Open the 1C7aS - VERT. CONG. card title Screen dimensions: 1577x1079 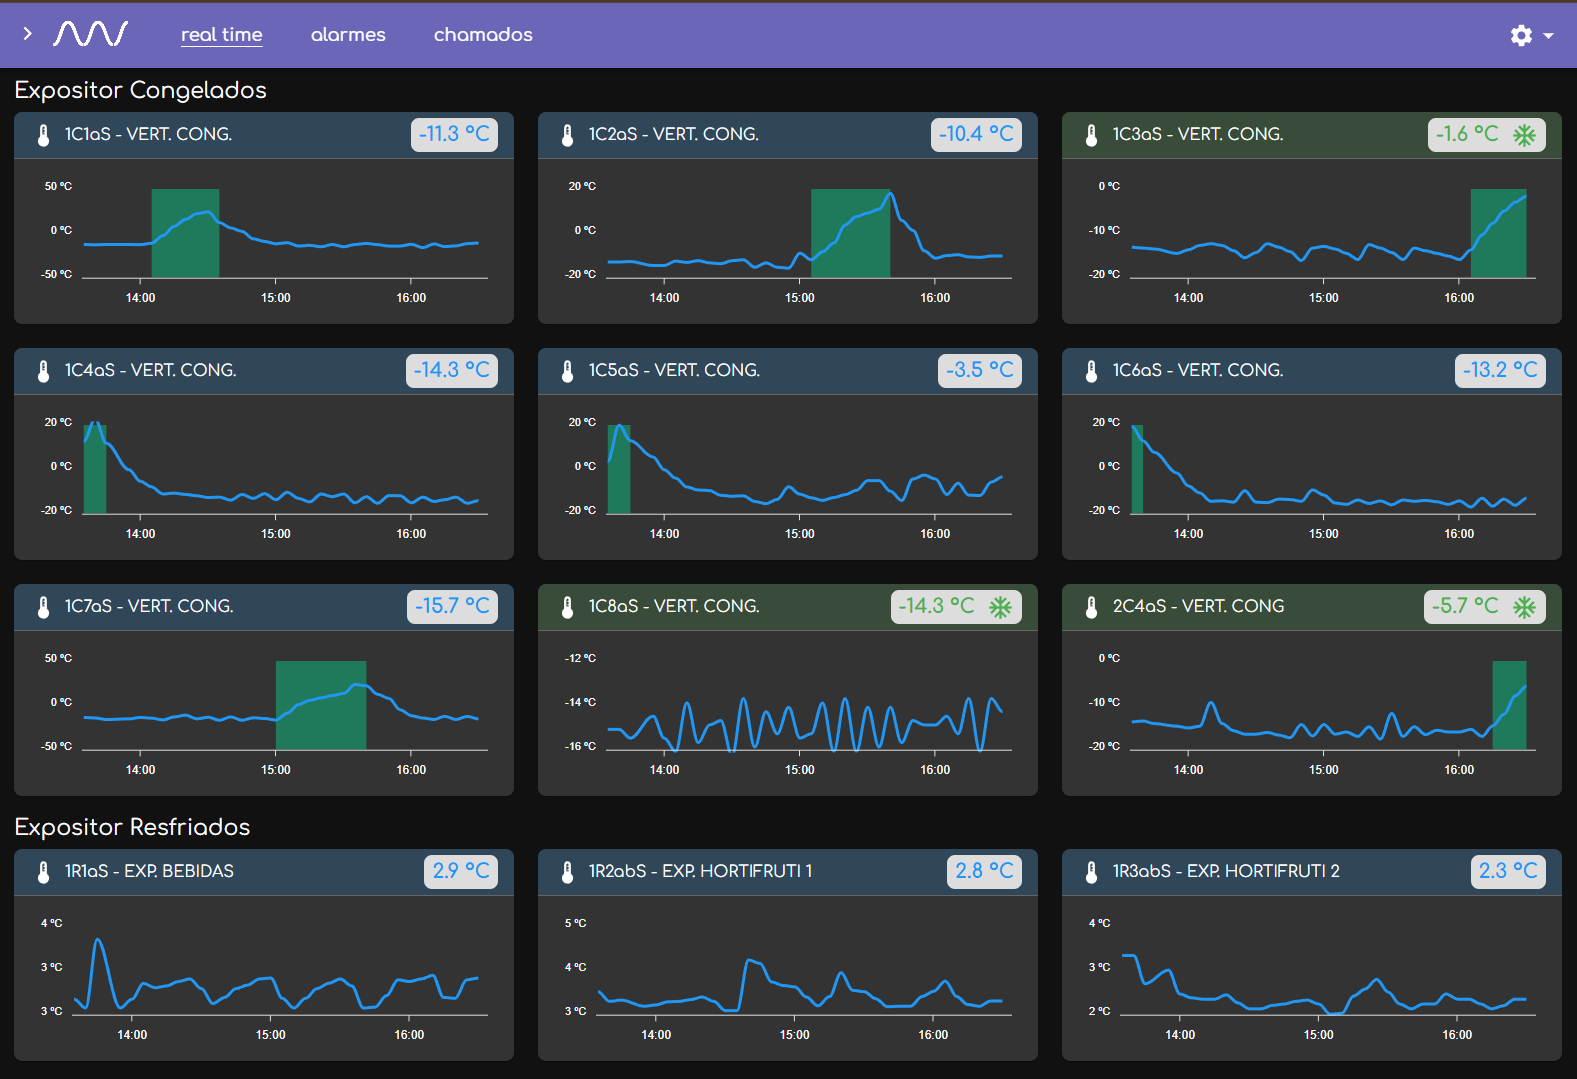click(x=149, y=607)
